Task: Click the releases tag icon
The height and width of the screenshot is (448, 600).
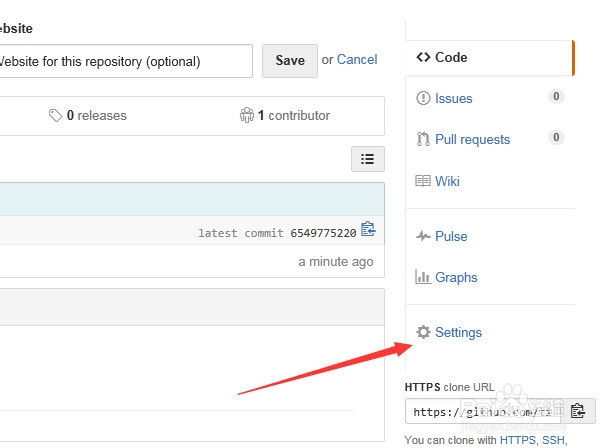Action: point(55,115)
